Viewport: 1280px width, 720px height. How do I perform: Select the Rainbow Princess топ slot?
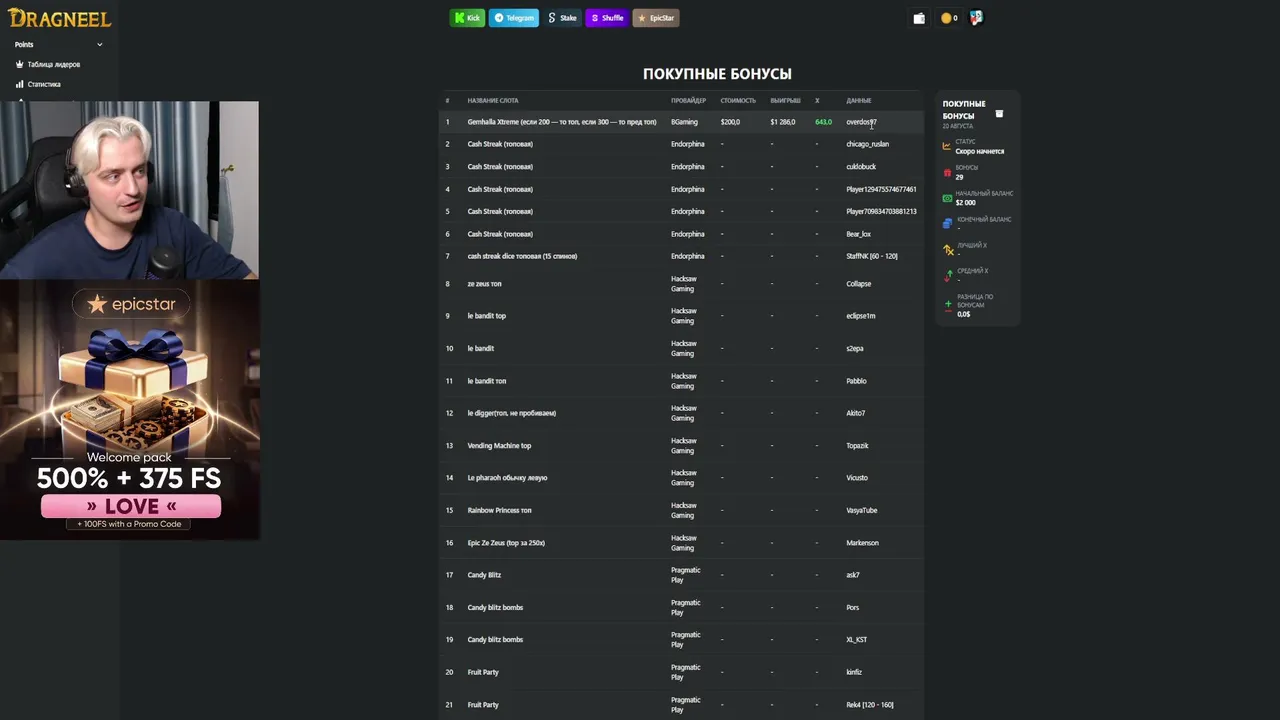(499, 511)
